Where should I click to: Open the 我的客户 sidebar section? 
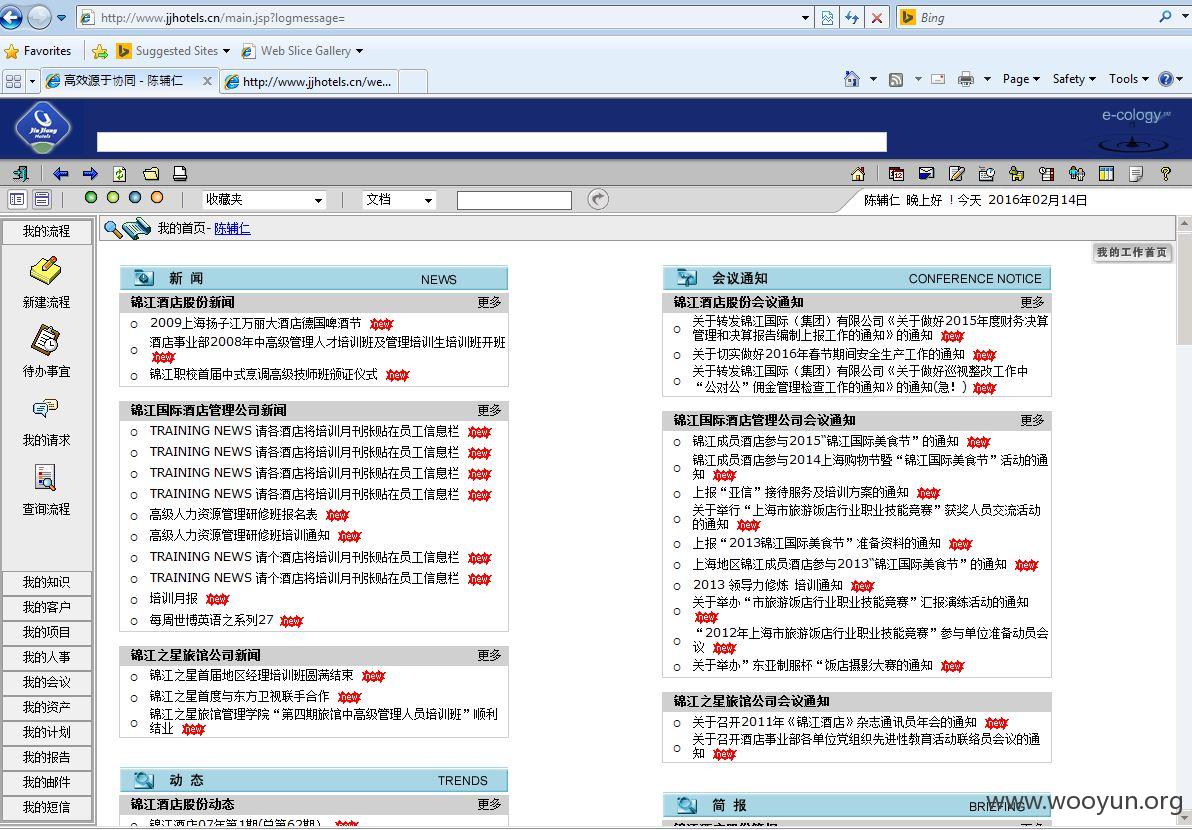47,607
